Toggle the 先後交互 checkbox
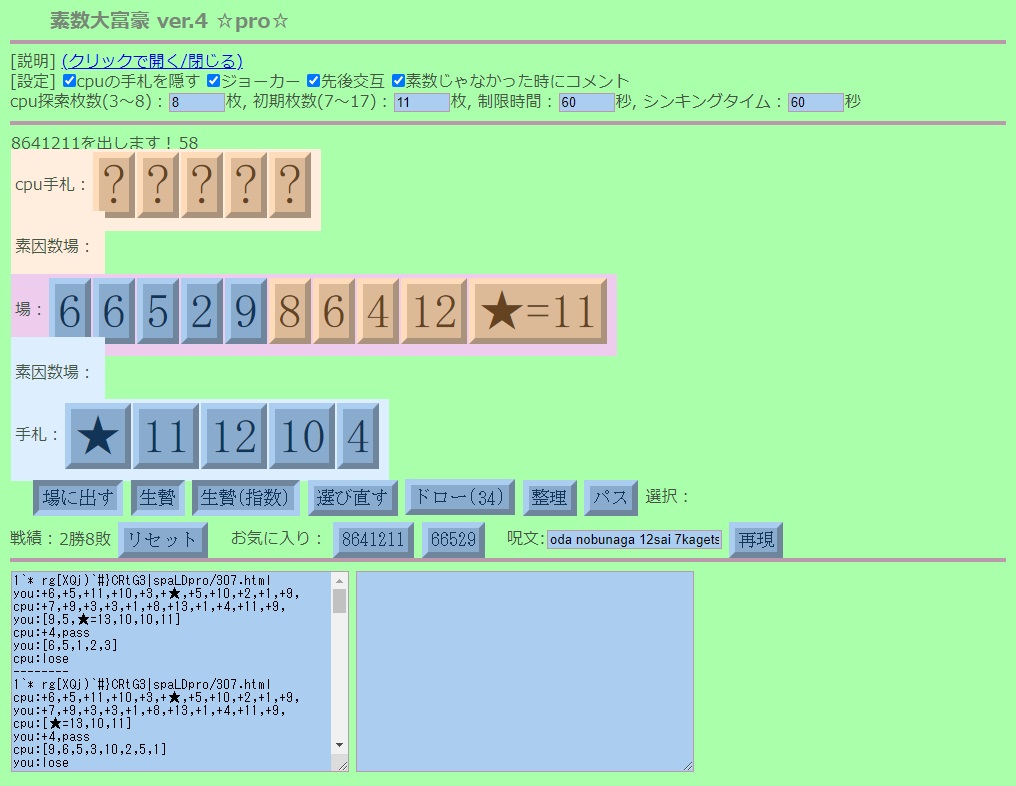This screenshot has height=786, width=1016. 314,81
